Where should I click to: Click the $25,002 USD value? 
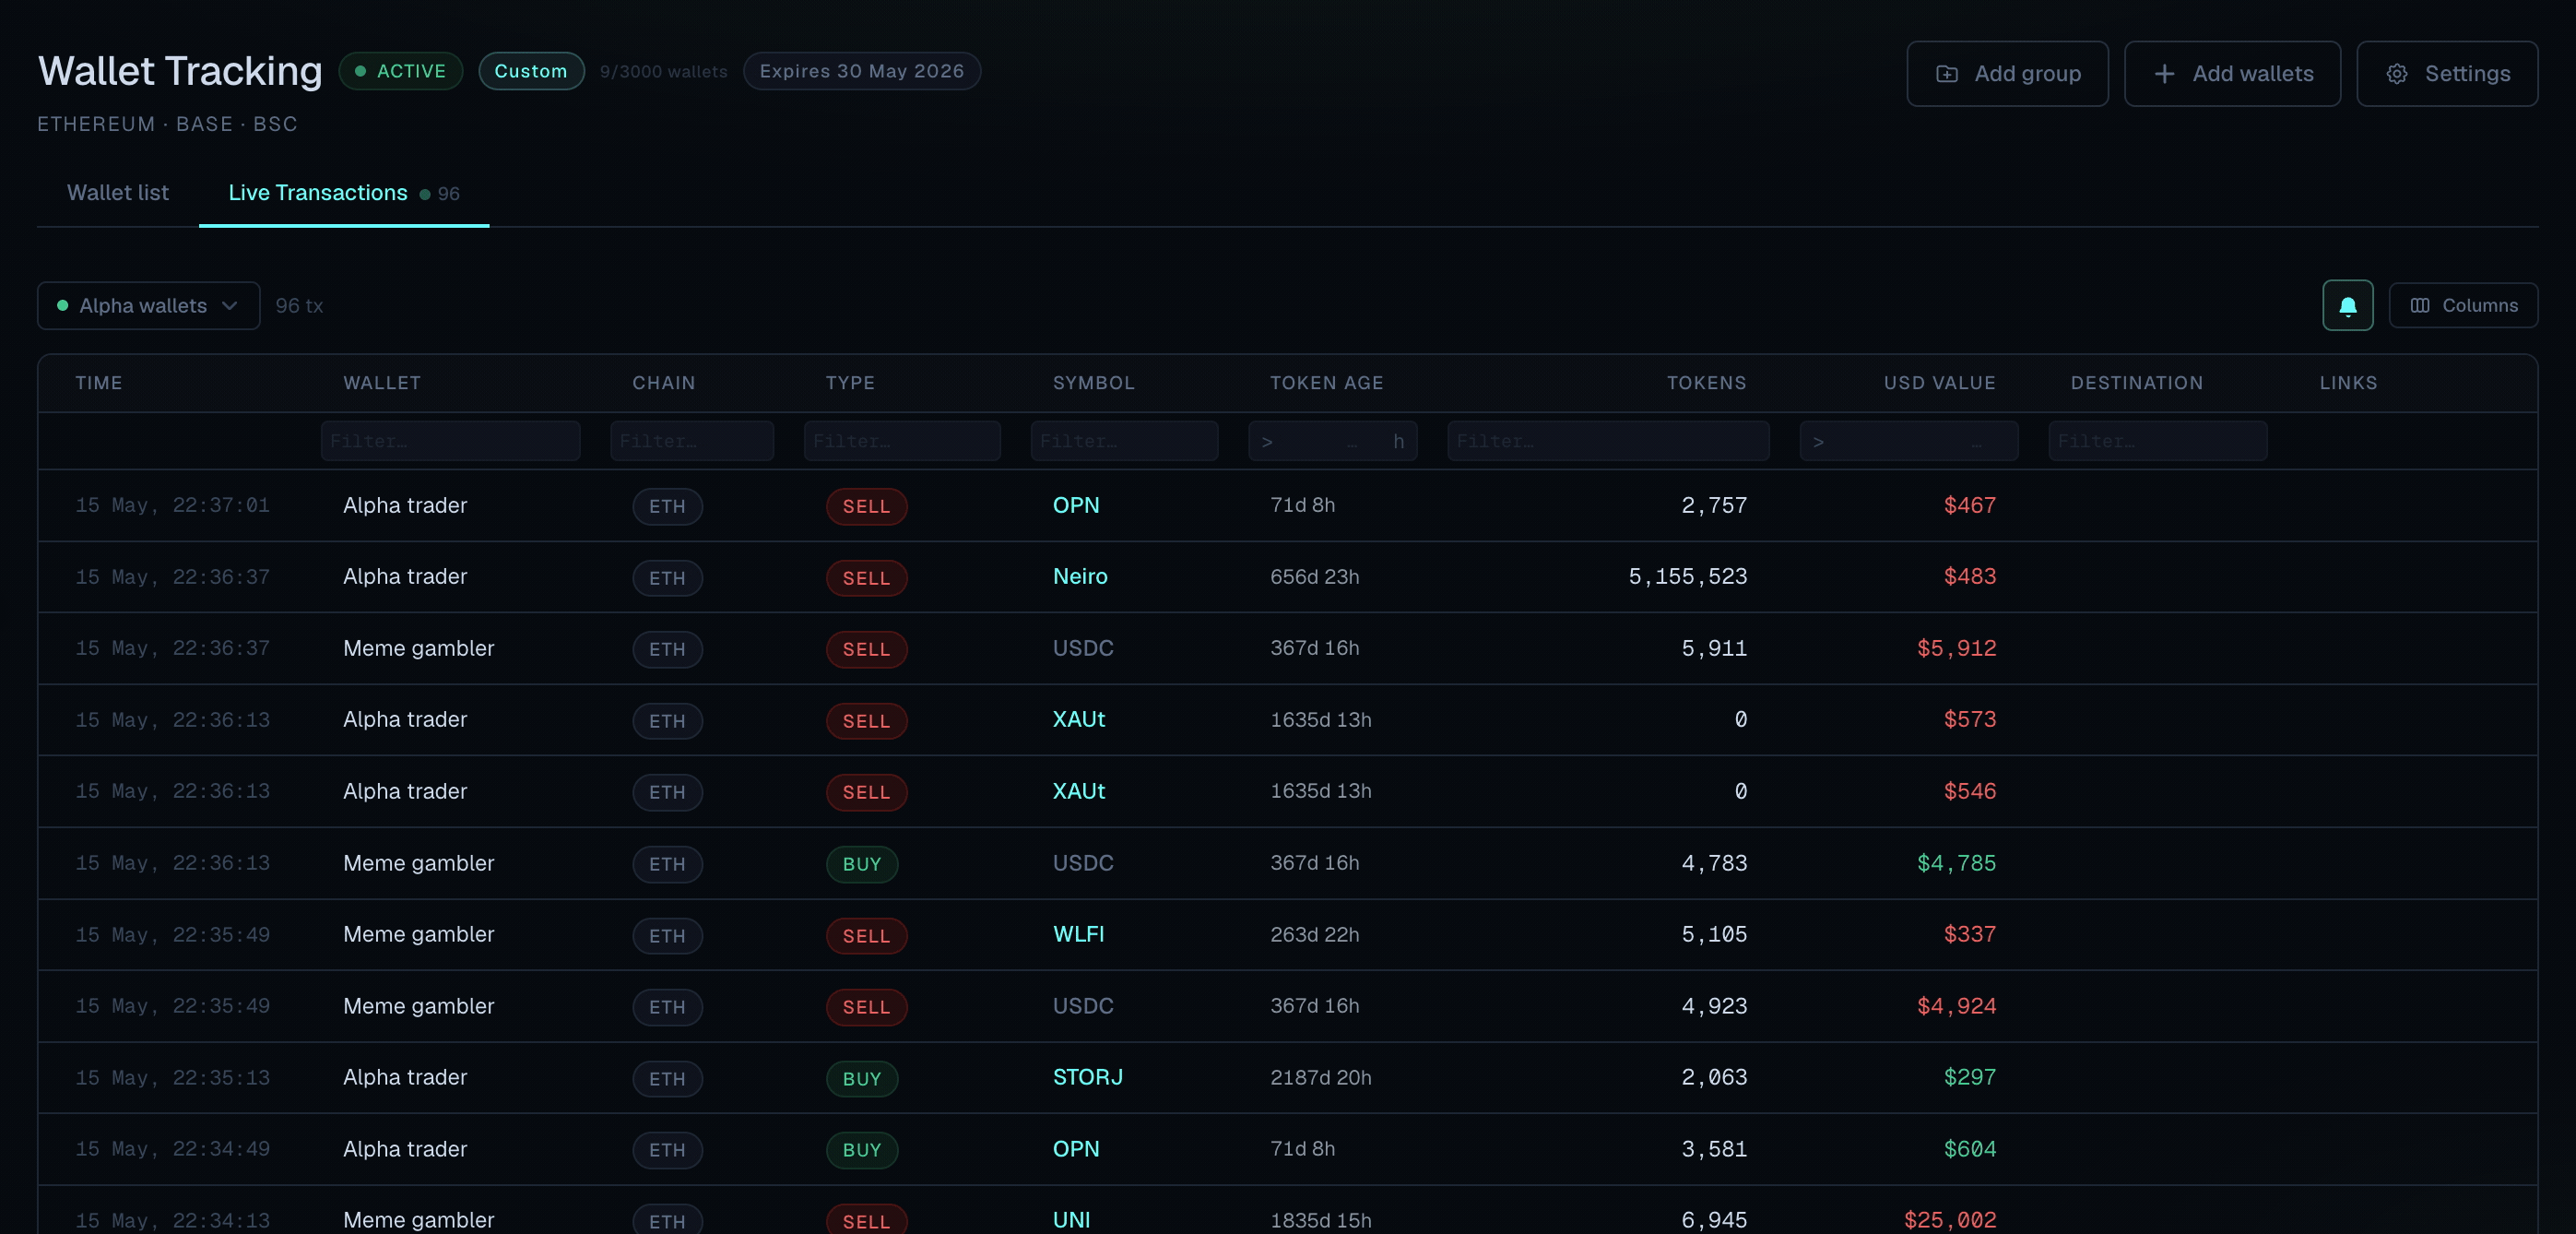tap(1949, 1220)
